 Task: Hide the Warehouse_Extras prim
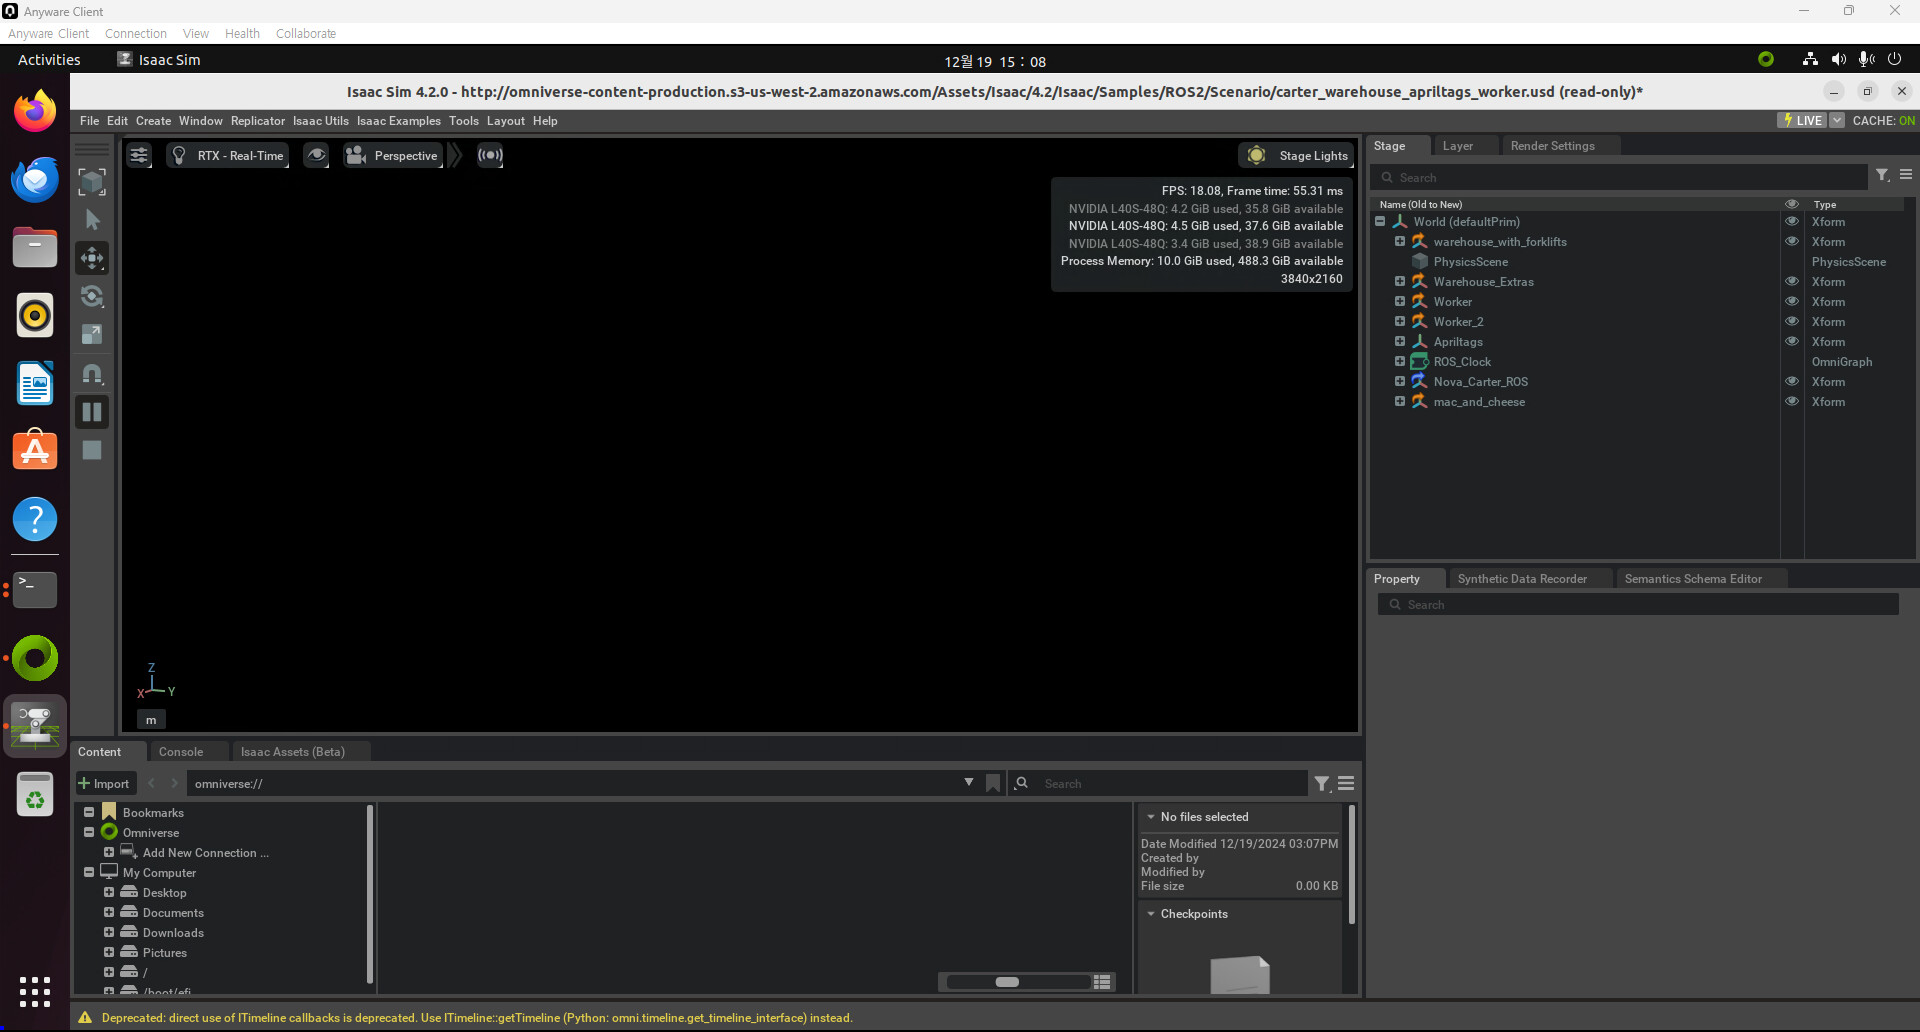[1792, 282]
